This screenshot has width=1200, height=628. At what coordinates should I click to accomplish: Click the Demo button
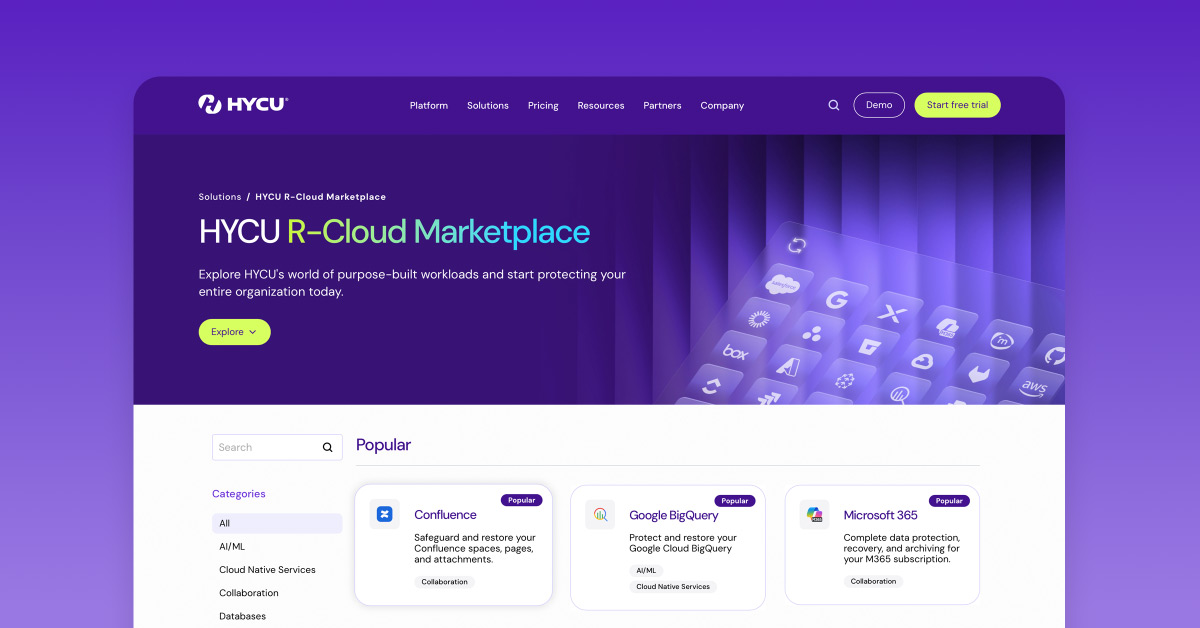879,105
